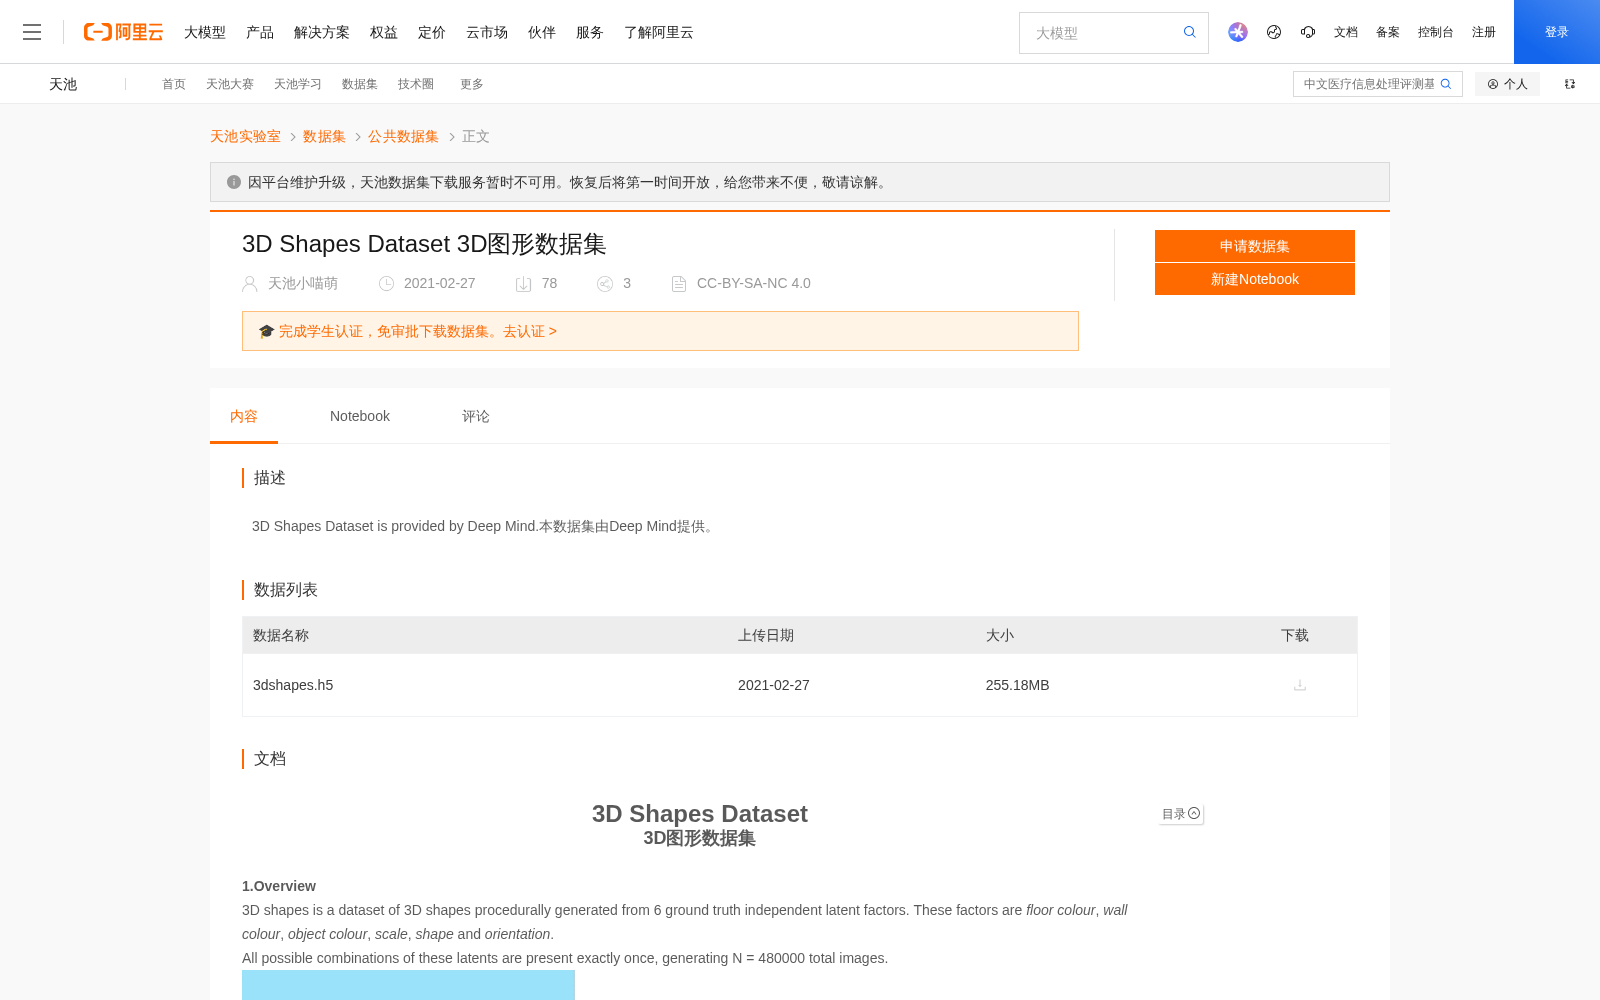
Task: Click the download icon for 3dshapes.h5
Action: 1300,685
